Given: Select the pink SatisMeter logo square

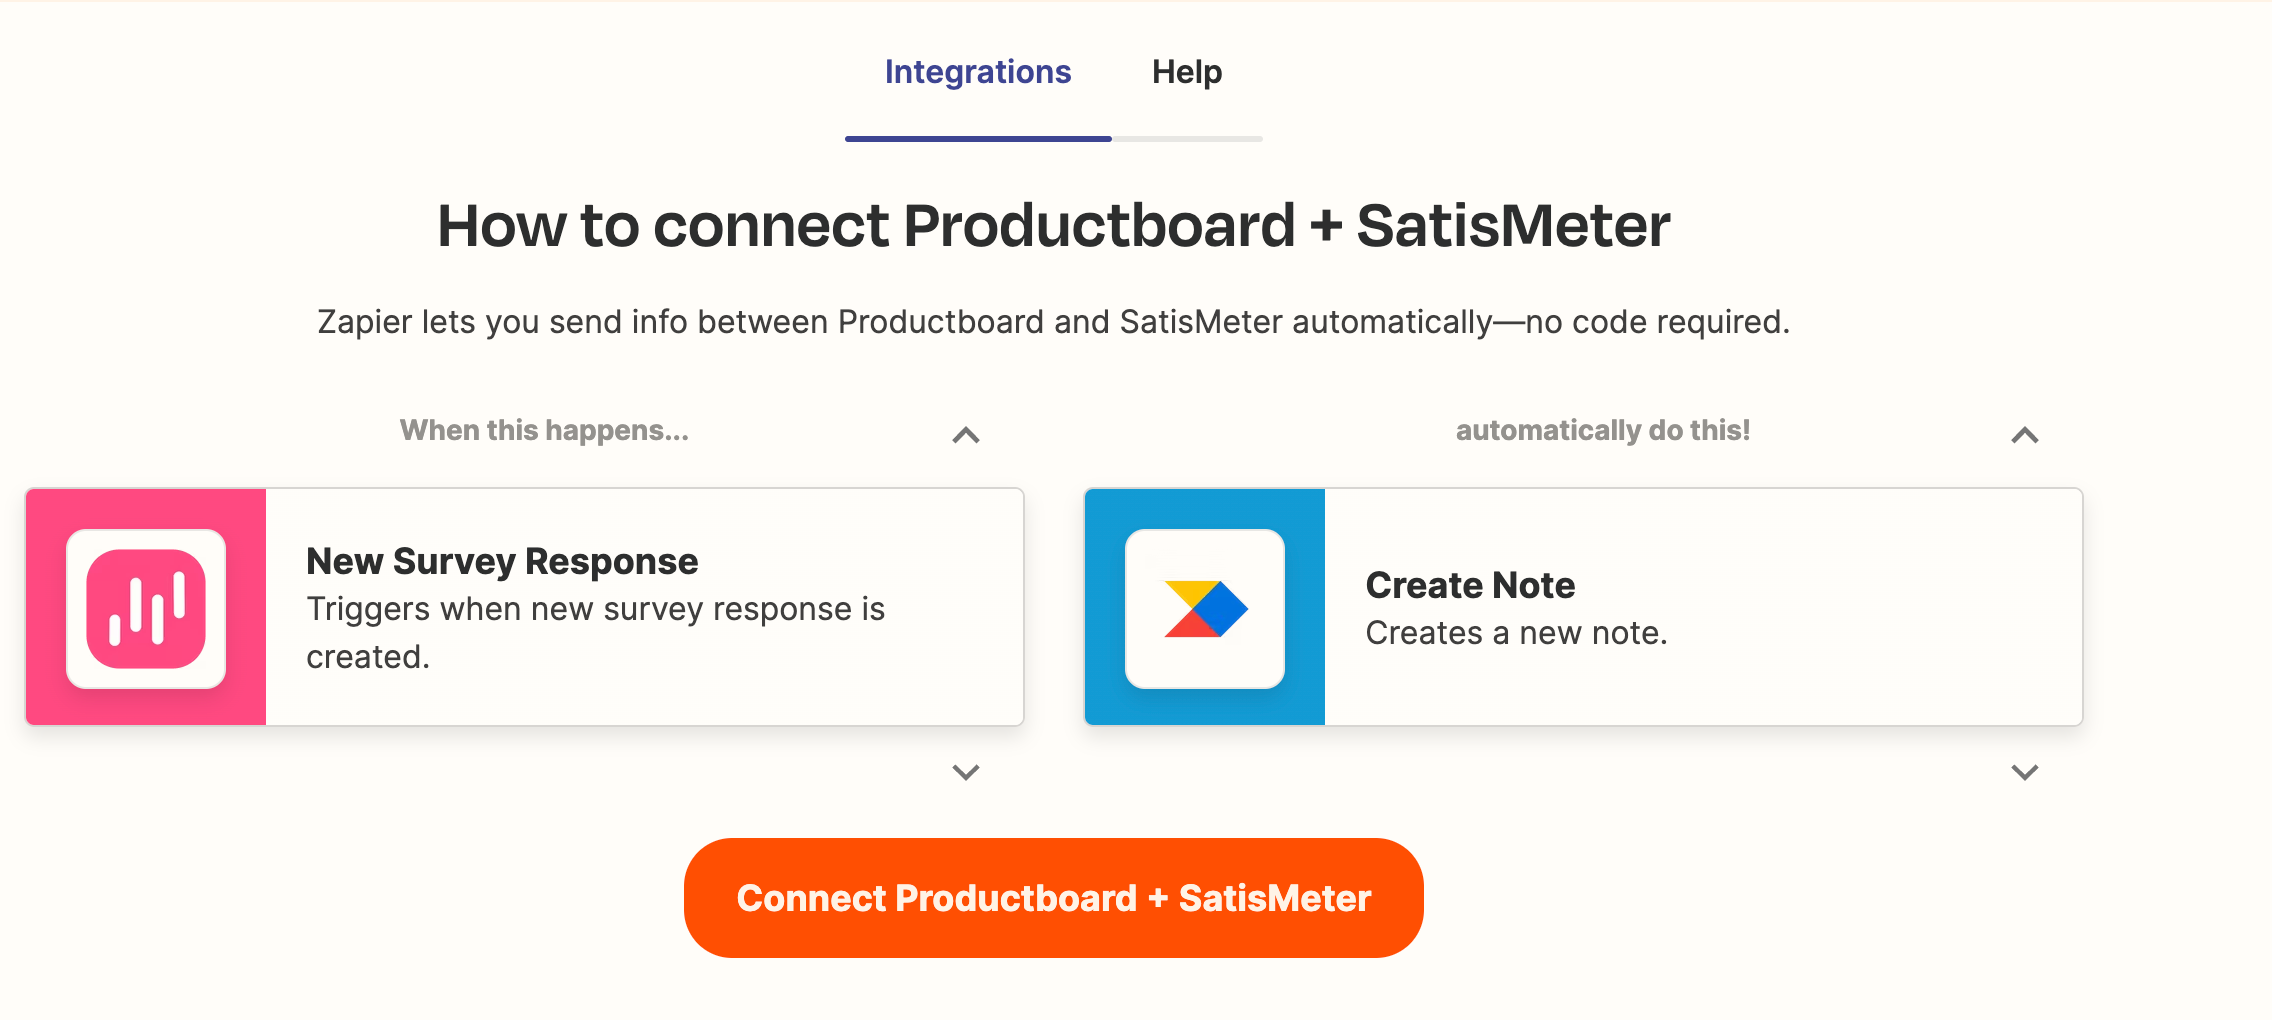Looking at the screenshot, I should coord(146,606).
